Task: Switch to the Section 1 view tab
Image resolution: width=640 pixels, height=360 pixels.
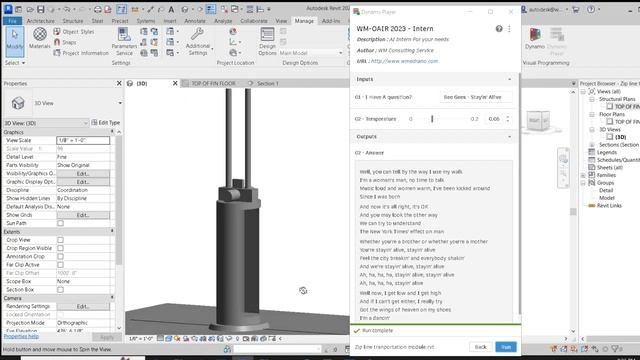Action: (x=267, y=83)
